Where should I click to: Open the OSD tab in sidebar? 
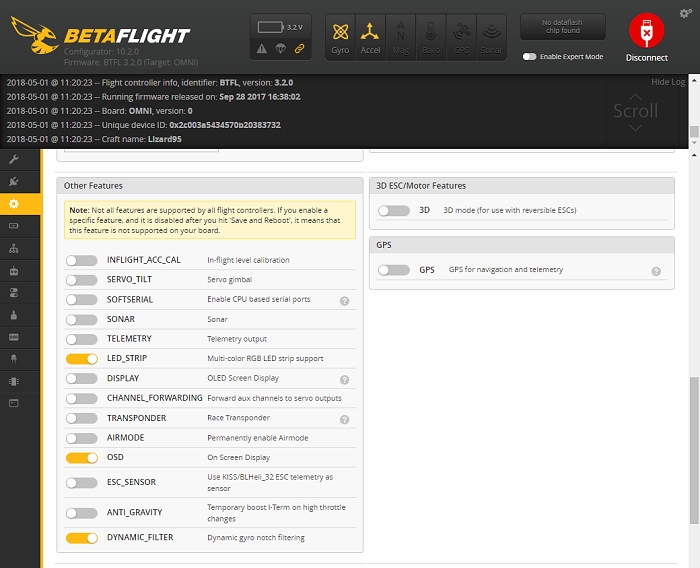pyautogui.click(x=14, y=337)
